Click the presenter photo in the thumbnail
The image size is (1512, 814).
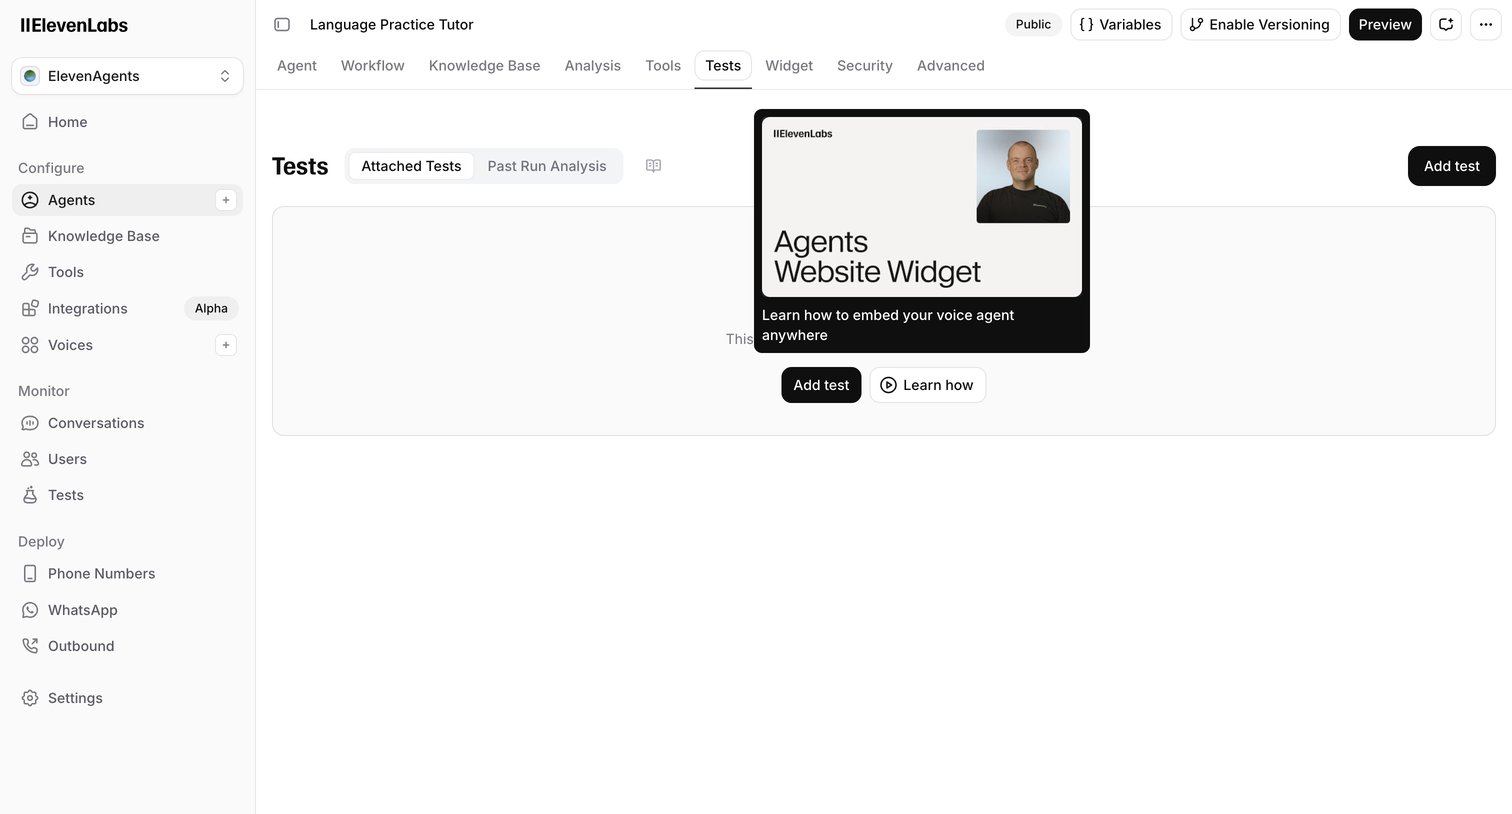tap(1023, 176)
